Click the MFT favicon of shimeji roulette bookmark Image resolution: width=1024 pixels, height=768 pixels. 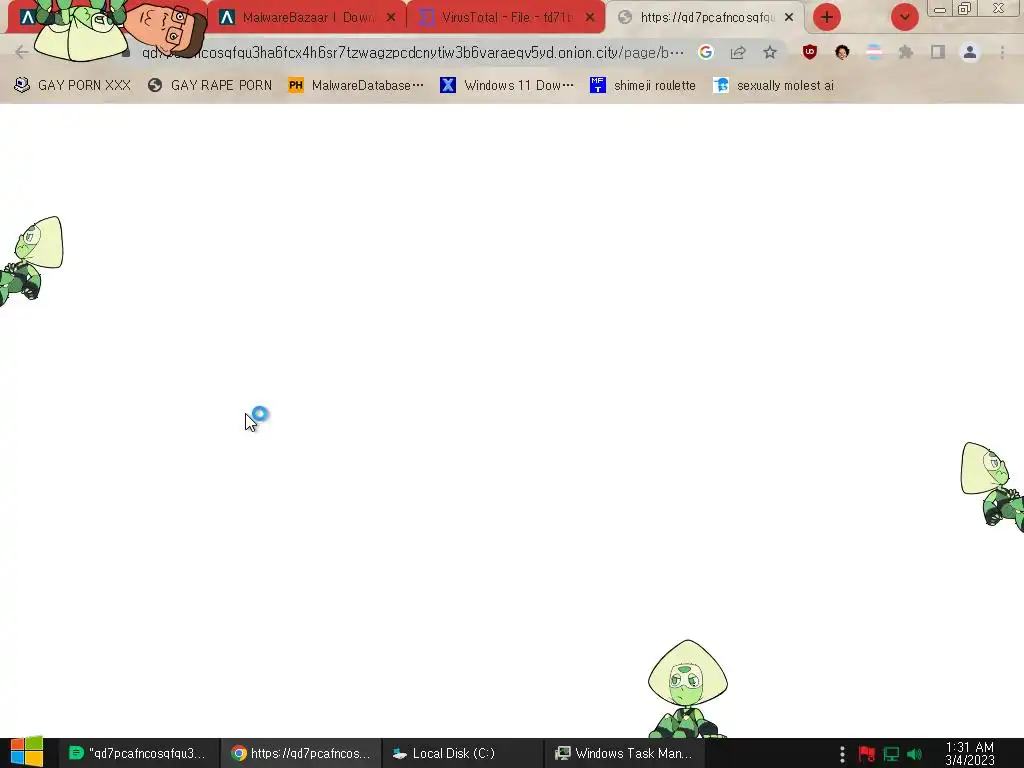point(598,85)
